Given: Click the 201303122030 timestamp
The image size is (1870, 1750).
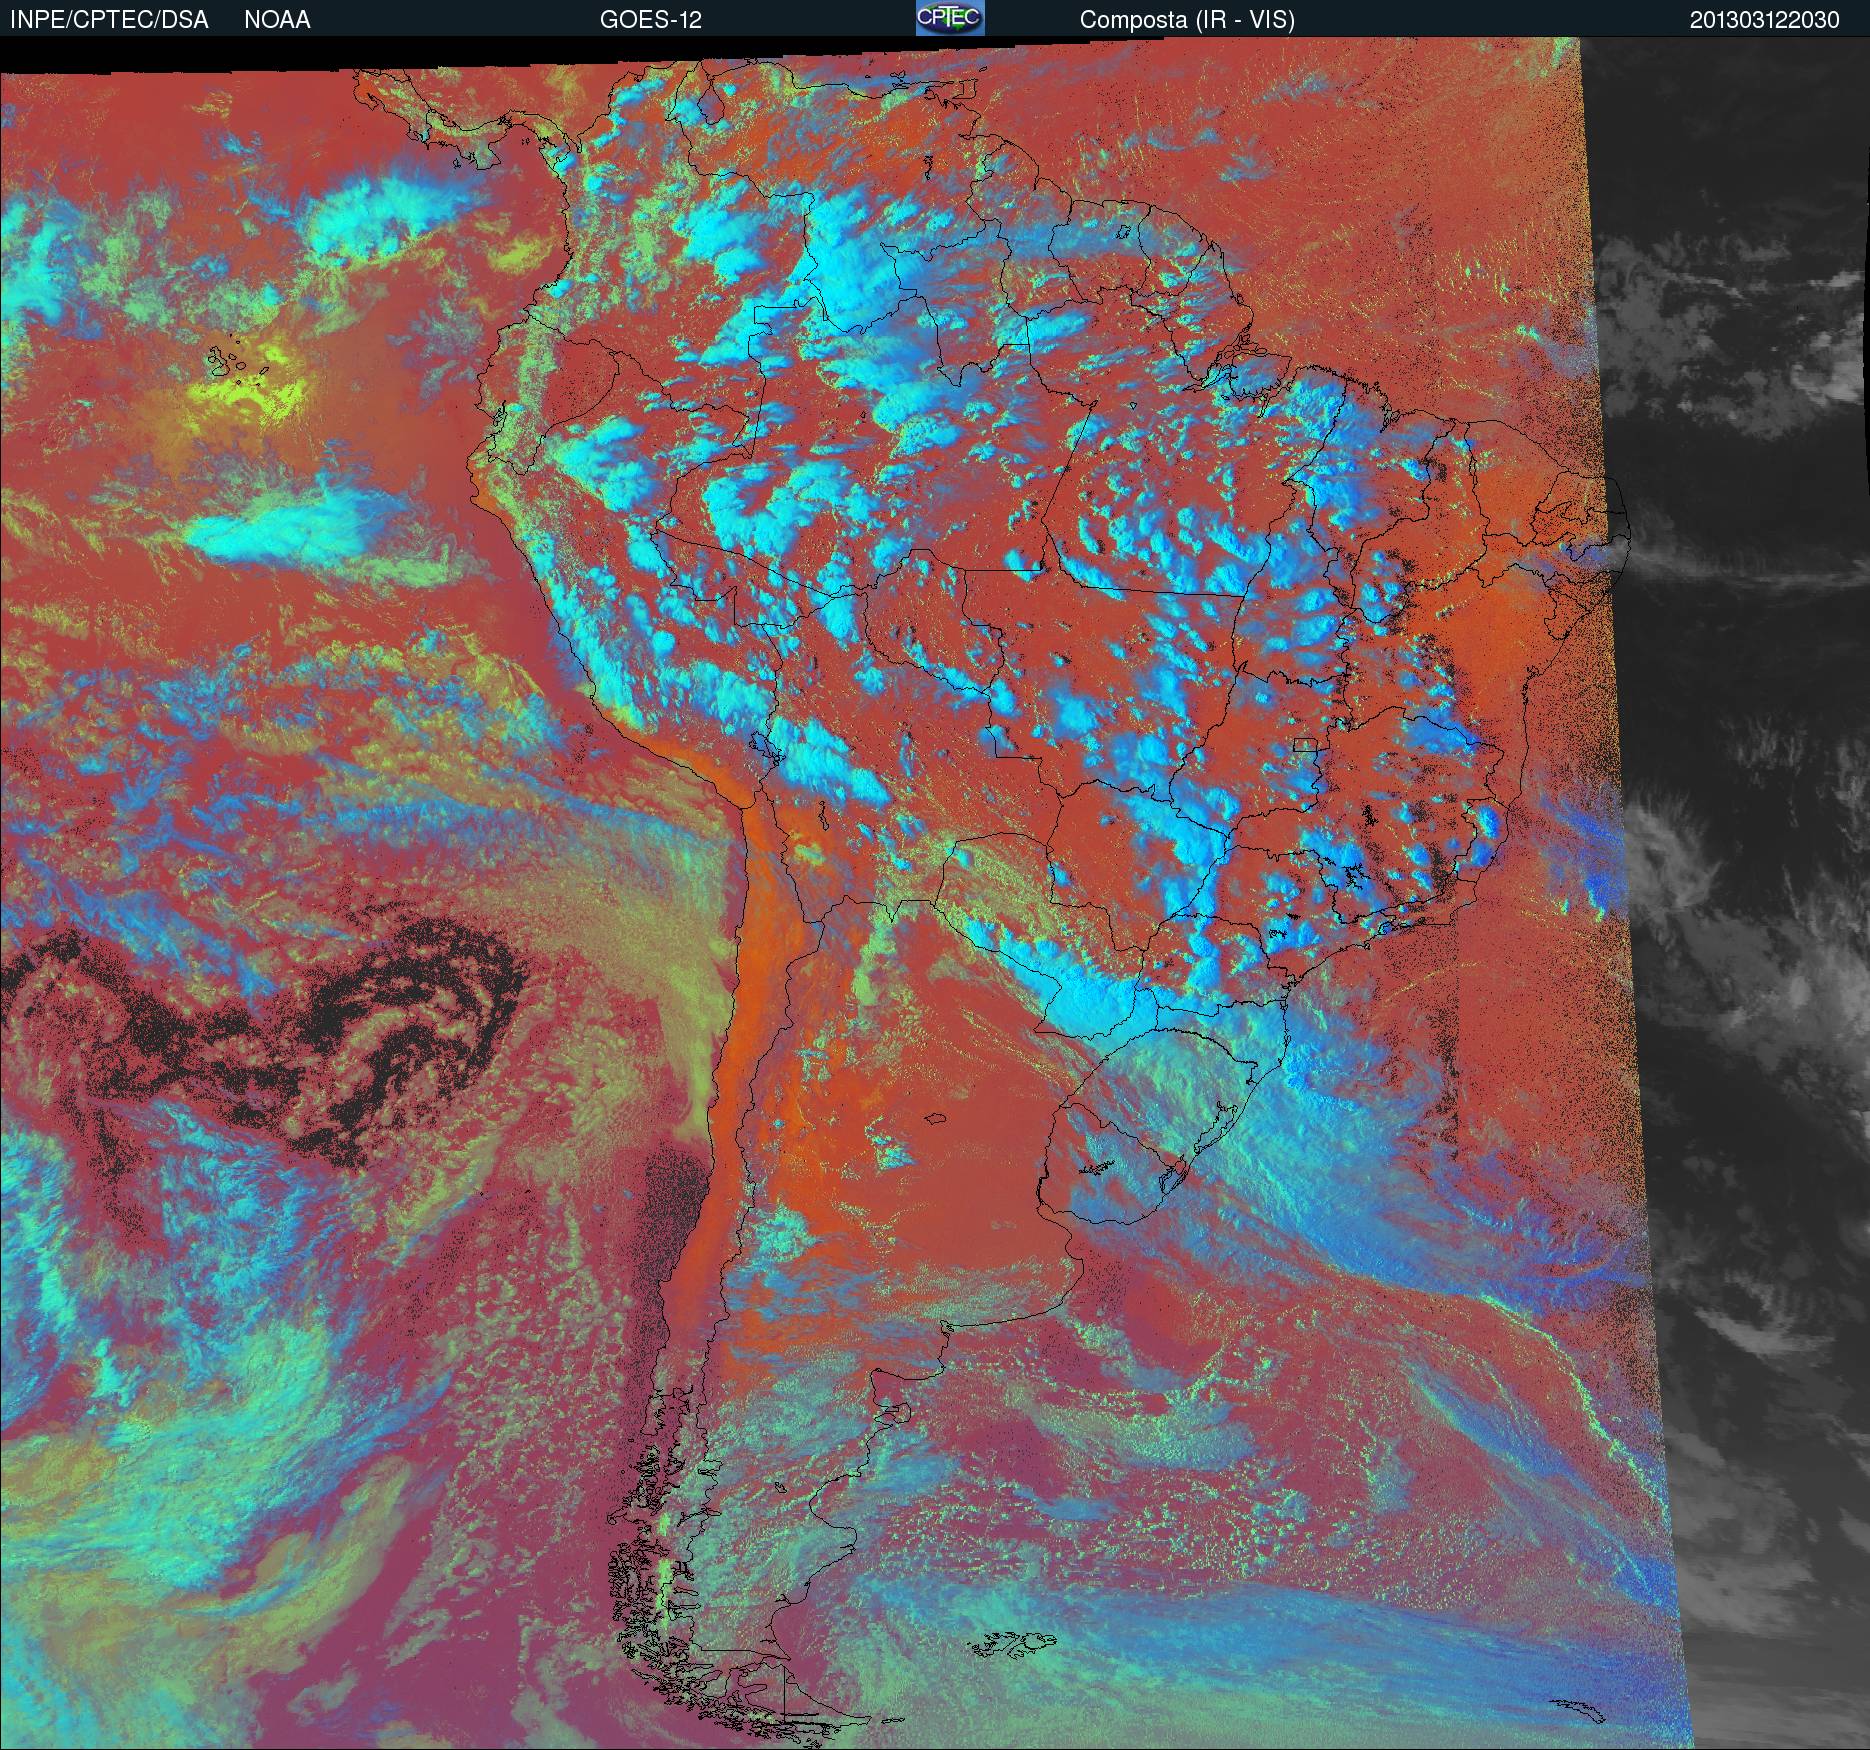Looking at the screenshot, I should coord(1764,20).
